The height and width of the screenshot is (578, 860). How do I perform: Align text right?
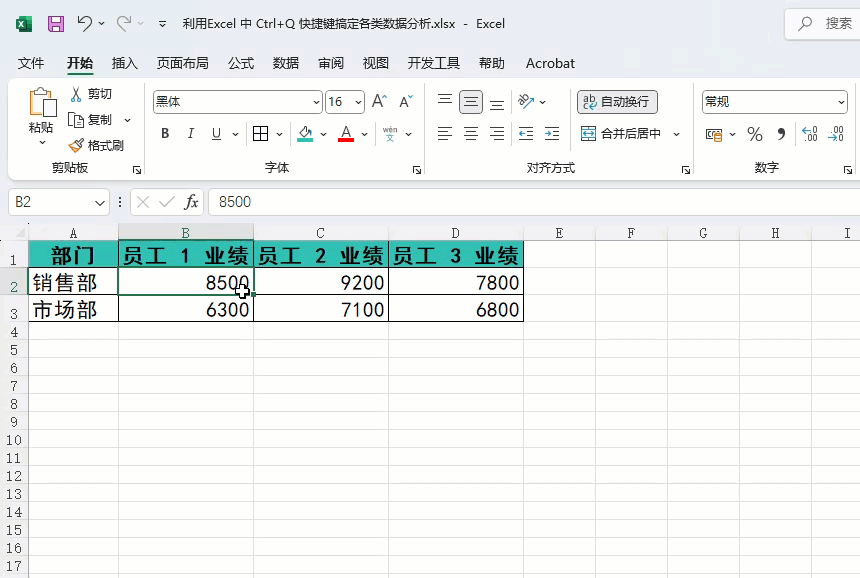click(x=497, y=133)
